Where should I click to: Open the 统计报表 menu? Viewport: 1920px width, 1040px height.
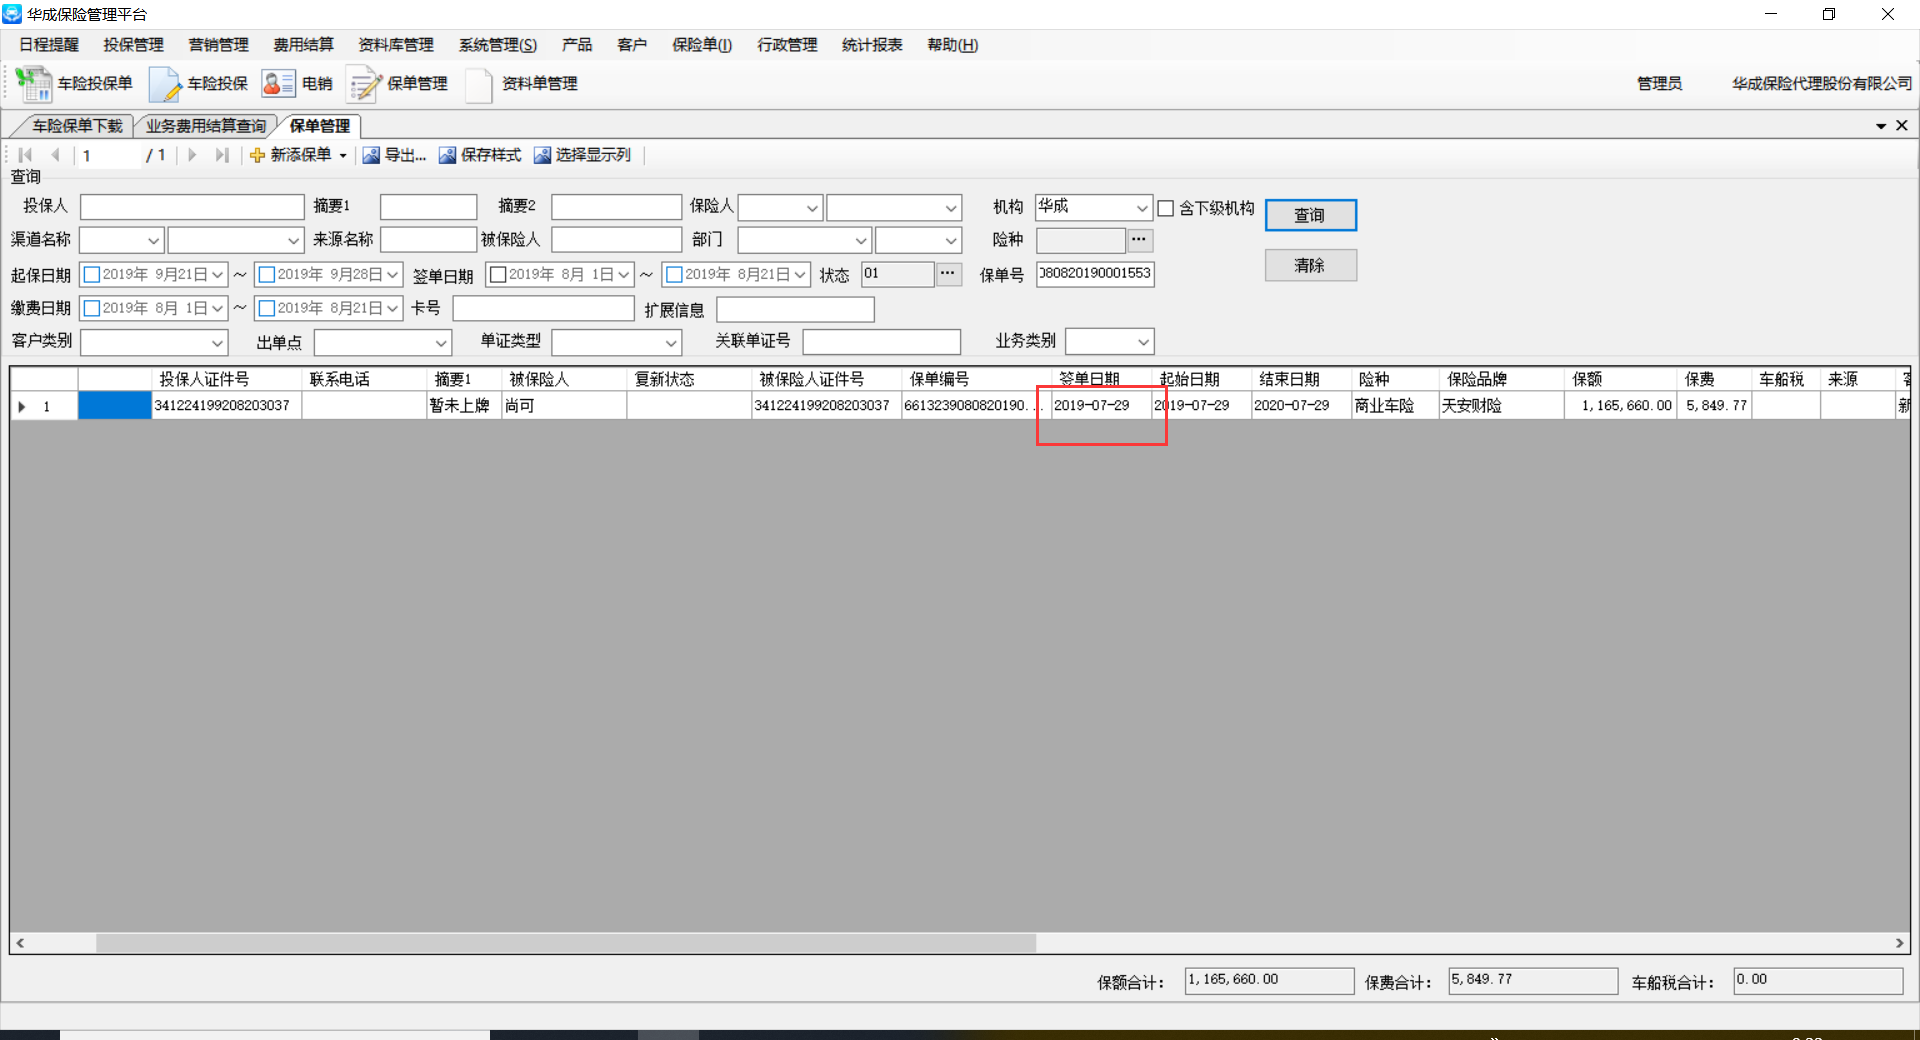pyautogui.click(x=871, y=45)
